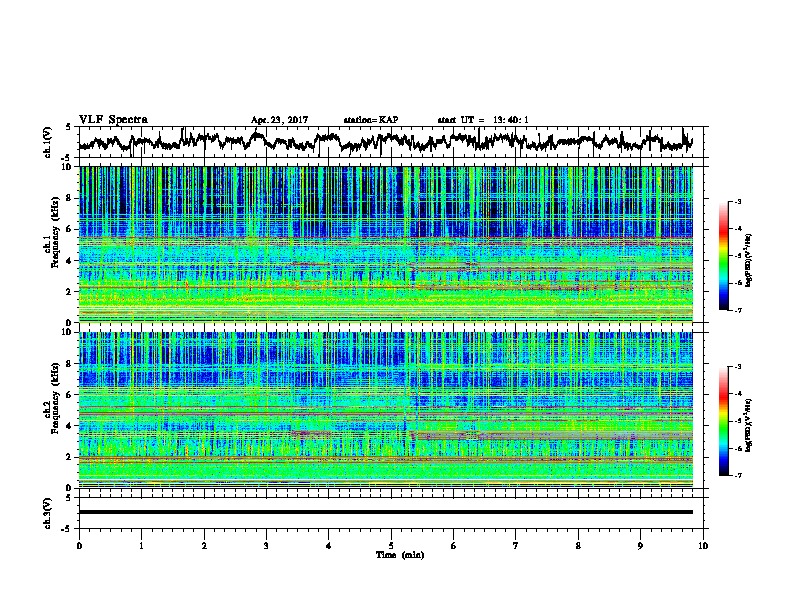Select the "Time (min)" x-axis label
This screenshot has width=792, height=612.
(400, 555)
